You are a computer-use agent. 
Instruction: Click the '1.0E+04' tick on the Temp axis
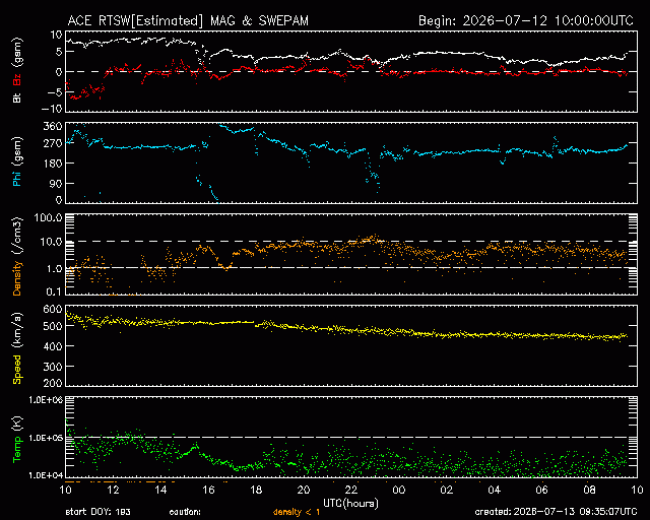pyautogui.click(x=46, y=475)
